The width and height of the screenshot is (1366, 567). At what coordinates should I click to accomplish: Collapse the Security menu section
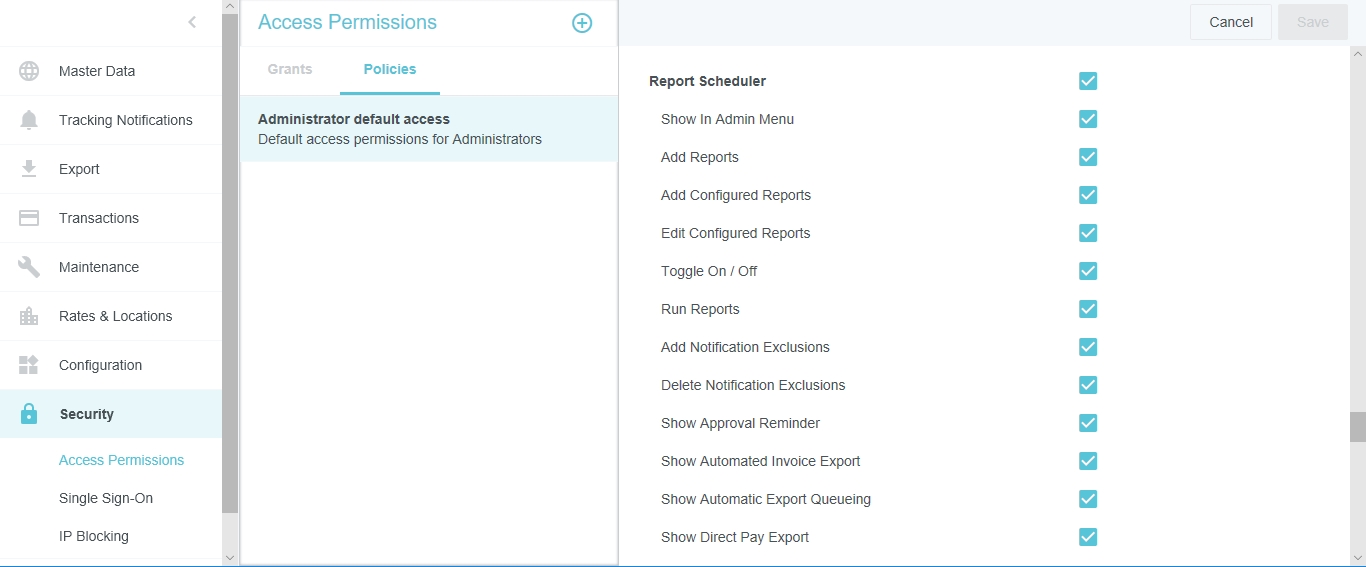[87, 414]
